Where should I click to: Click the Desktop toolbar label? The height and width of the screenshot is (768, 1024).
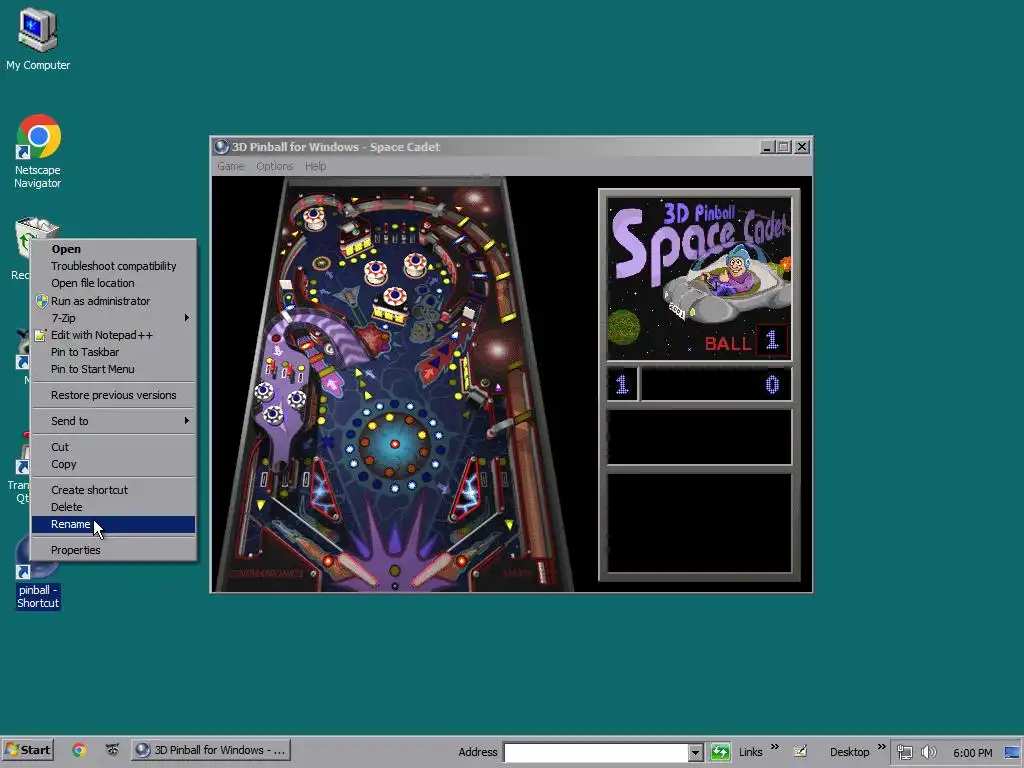(849, 752)
